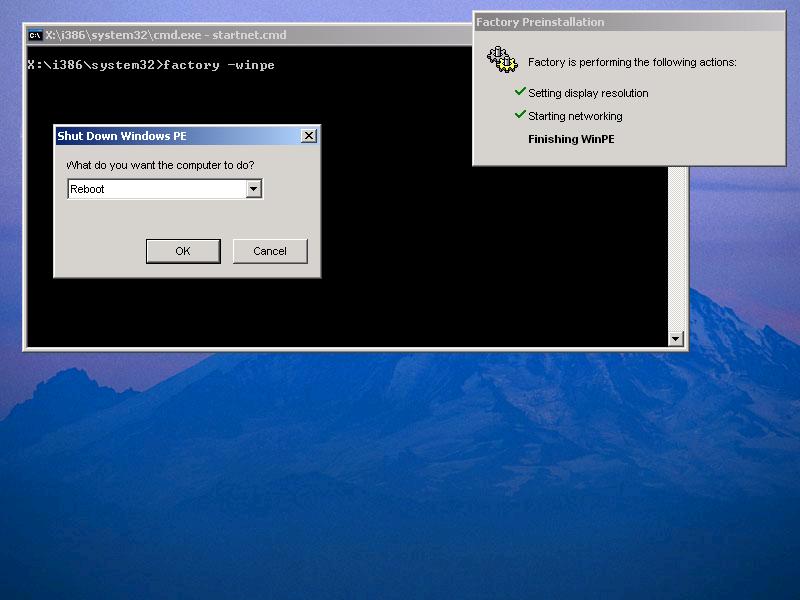Viewport: 800px width, 600px height.
Task: Click the 'factory -winpe' command line text
Action: [219, 65]
